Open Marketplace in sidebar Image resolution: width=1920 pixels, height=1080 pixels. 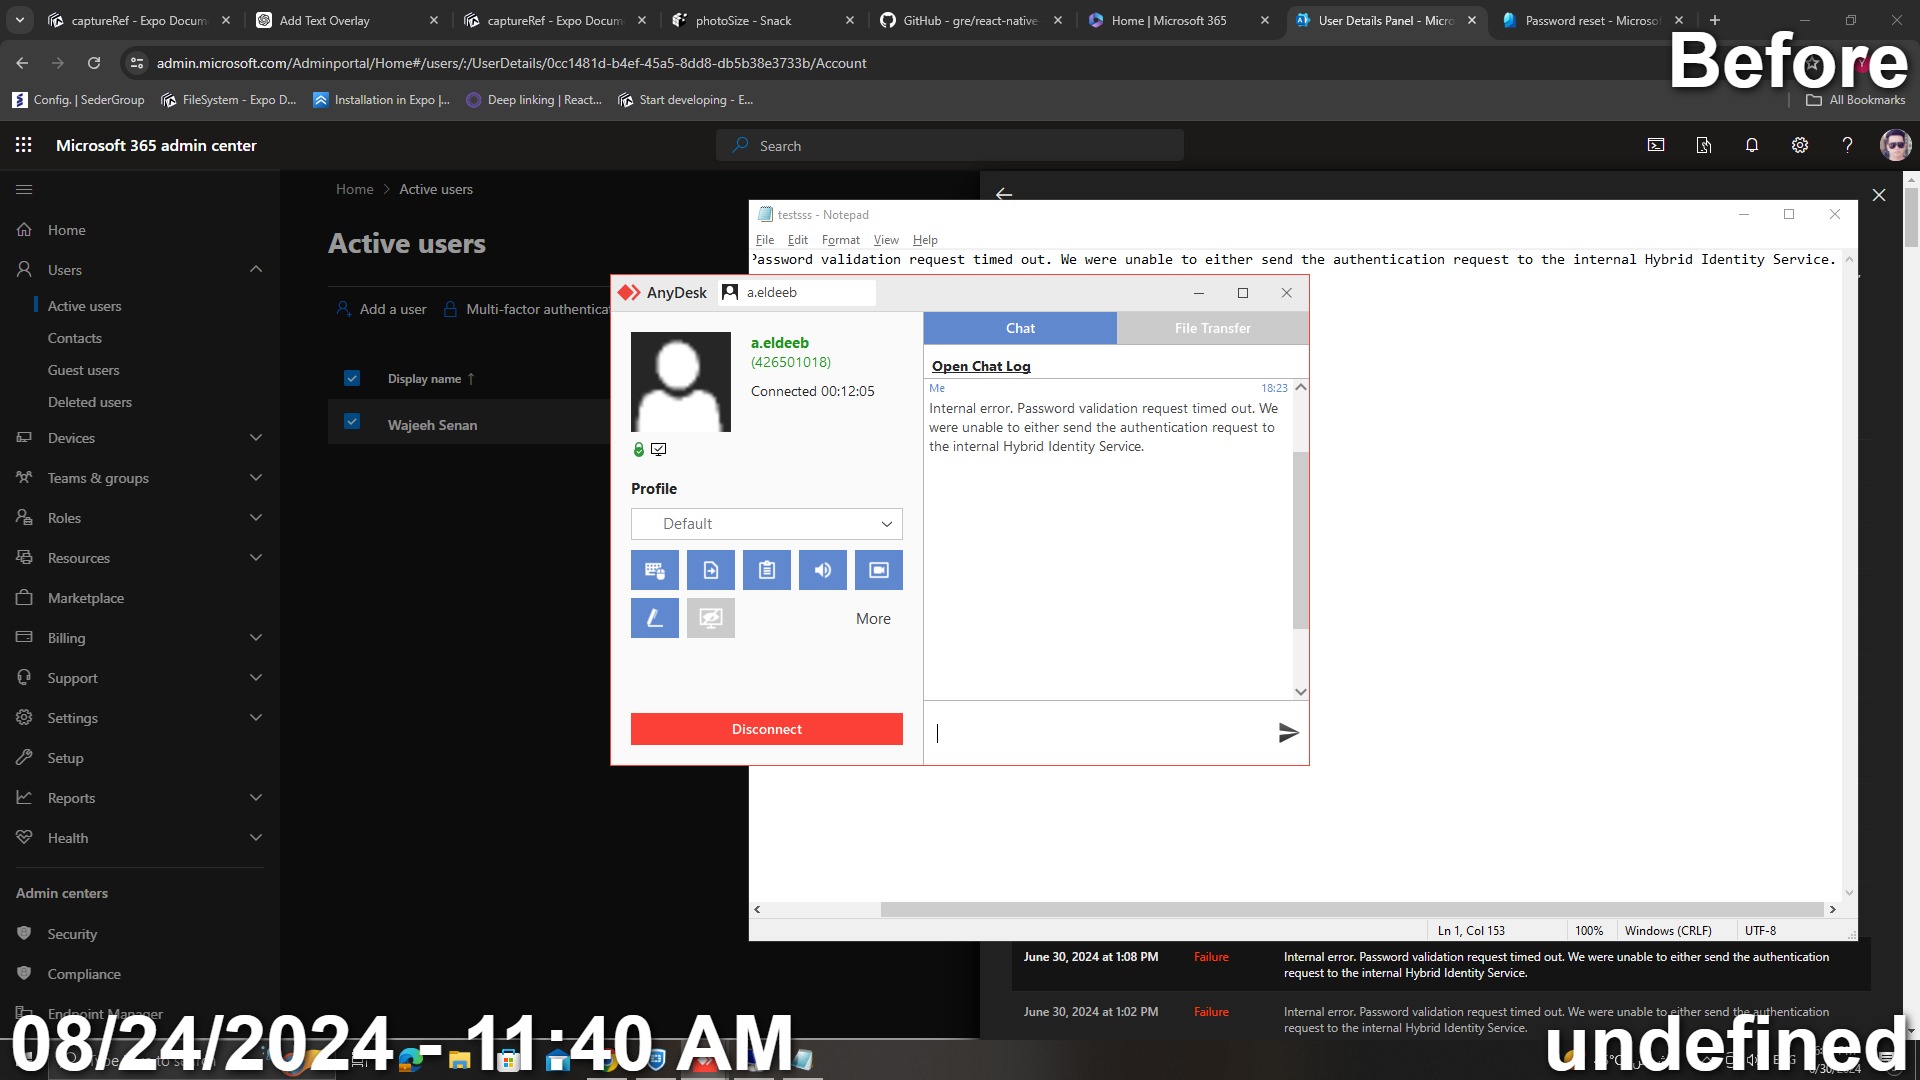click(86, 598)
